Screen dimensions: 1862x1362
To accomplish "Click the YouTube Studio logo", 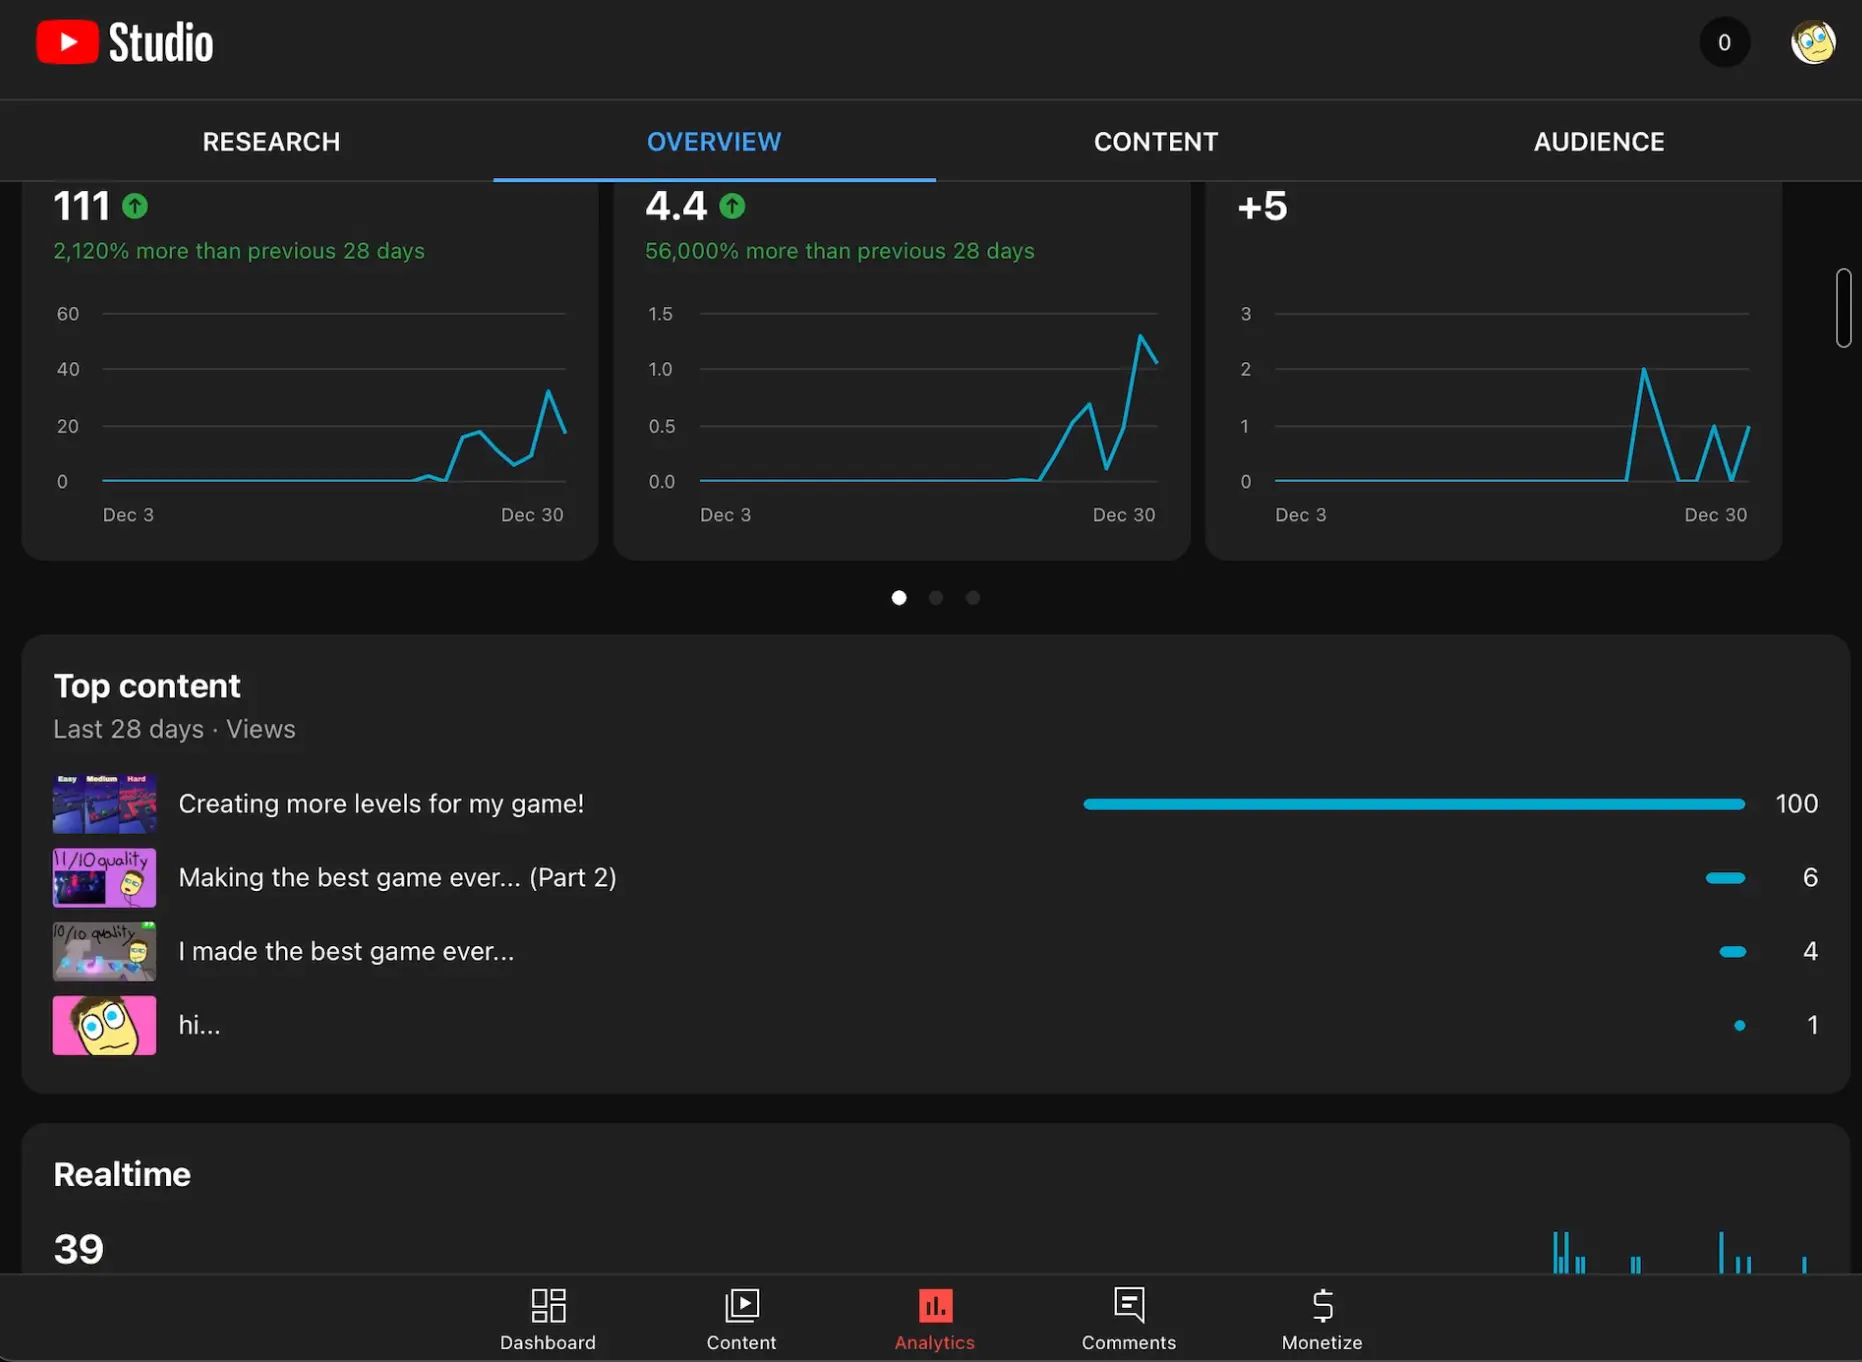I will point(124,41).
